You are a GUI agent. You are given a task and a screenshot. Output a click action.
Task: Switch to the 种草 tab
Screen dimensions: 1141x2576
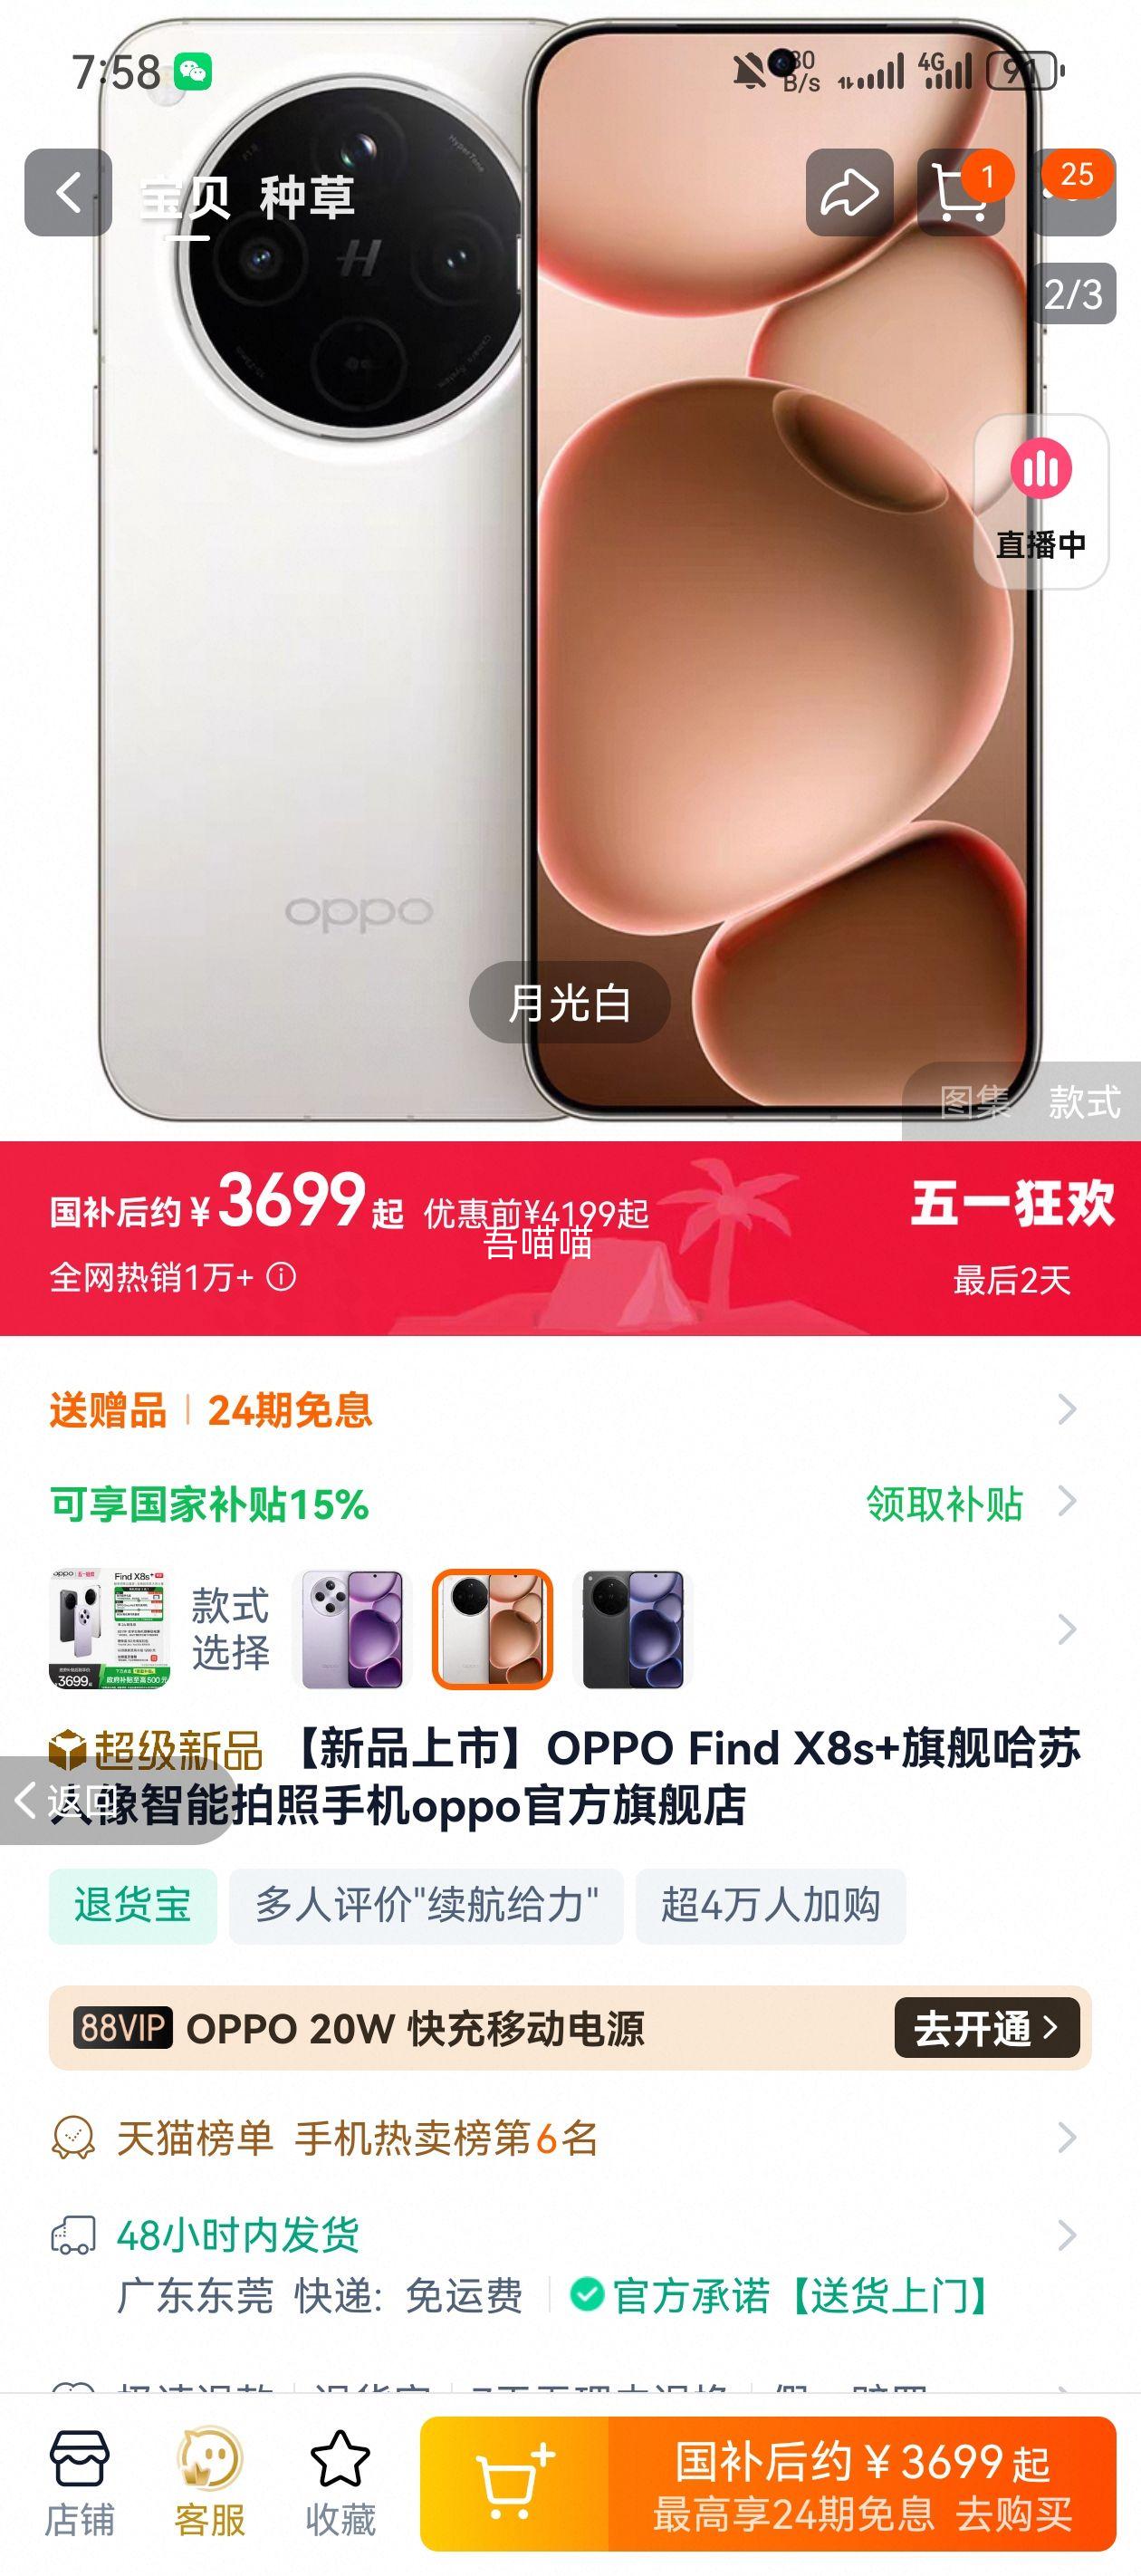pyautogui.click(x=306, y=196)
